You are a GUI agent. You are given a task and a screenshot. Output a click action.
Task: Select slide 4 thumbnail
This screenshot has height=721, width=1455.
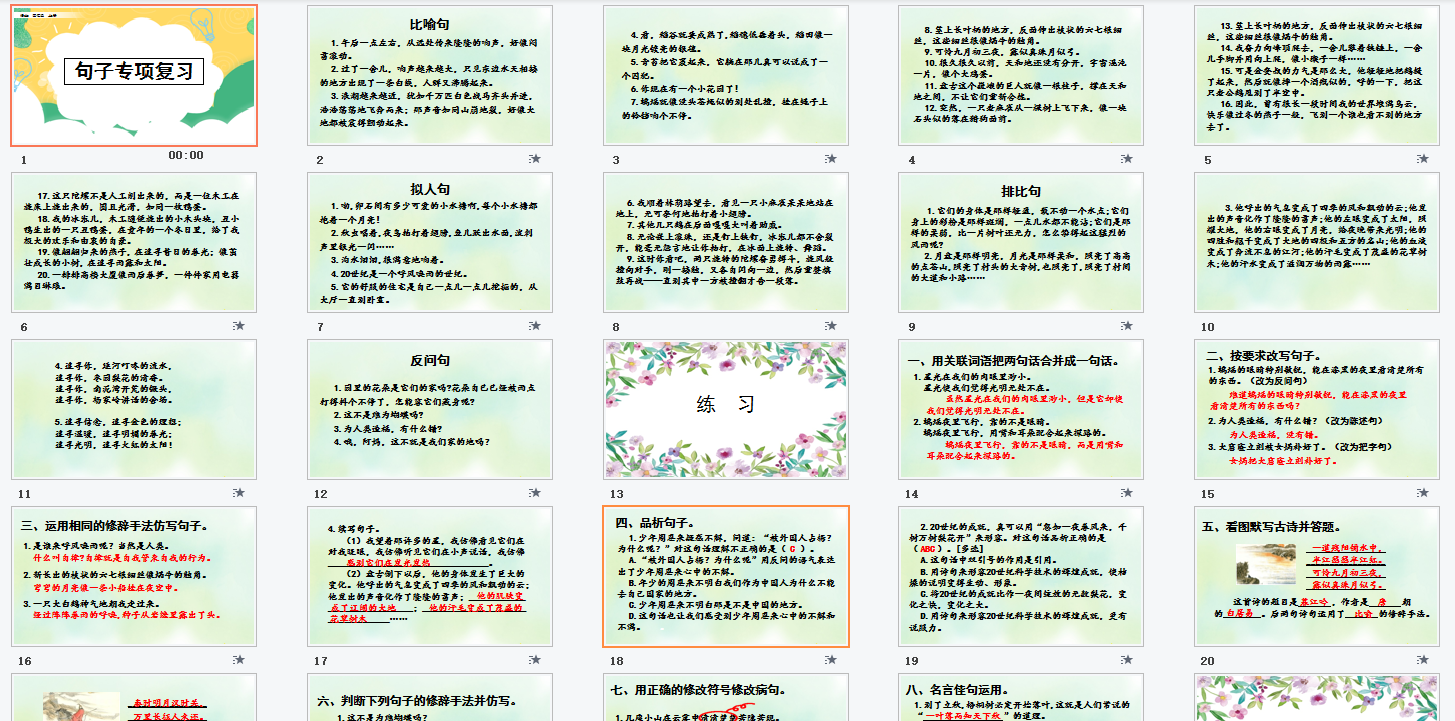pos(1022,75)
